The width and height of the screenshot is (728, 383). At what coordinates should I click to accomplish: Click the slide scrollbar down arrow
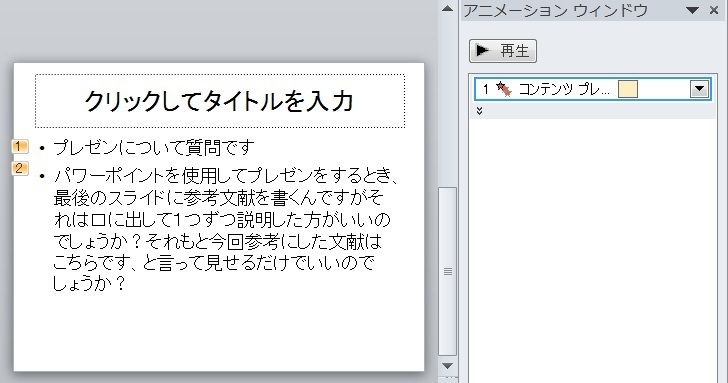(x=448, y=366)
